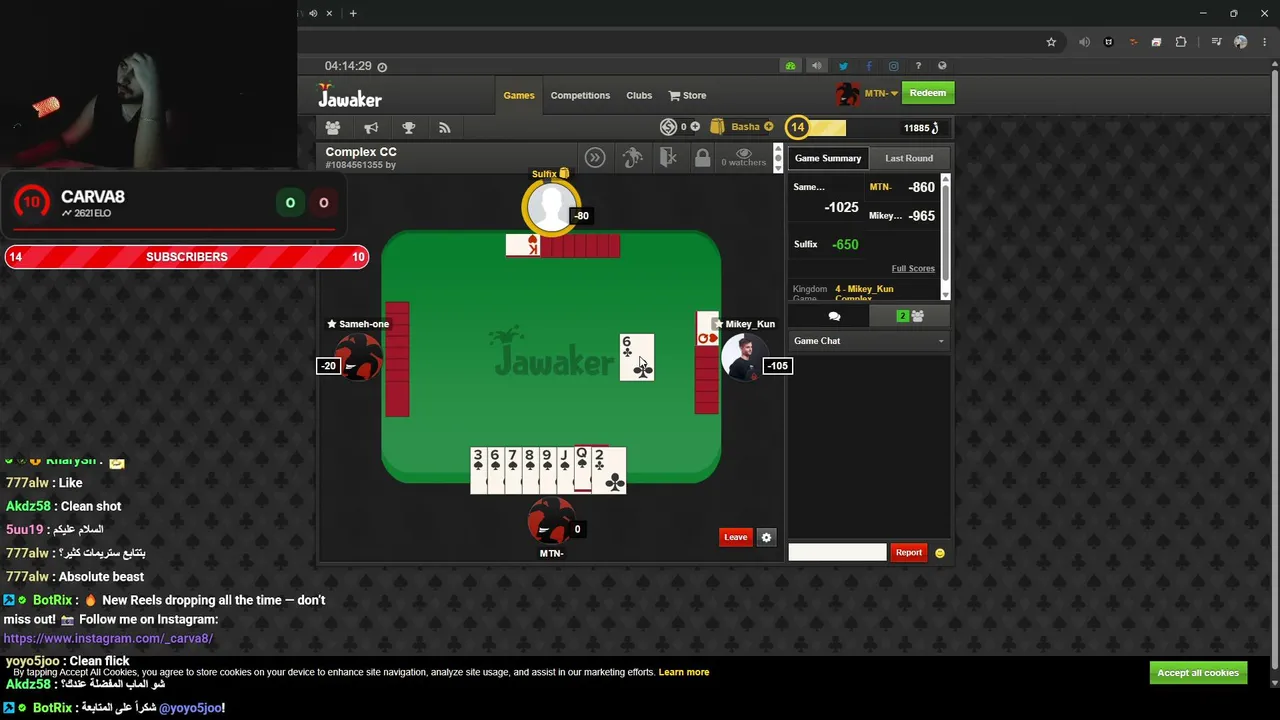Image resolution: width=1280 pixels, height=720 pixels.
Task: Expand the Game Chat dropdown
Action: pos(869,341)
